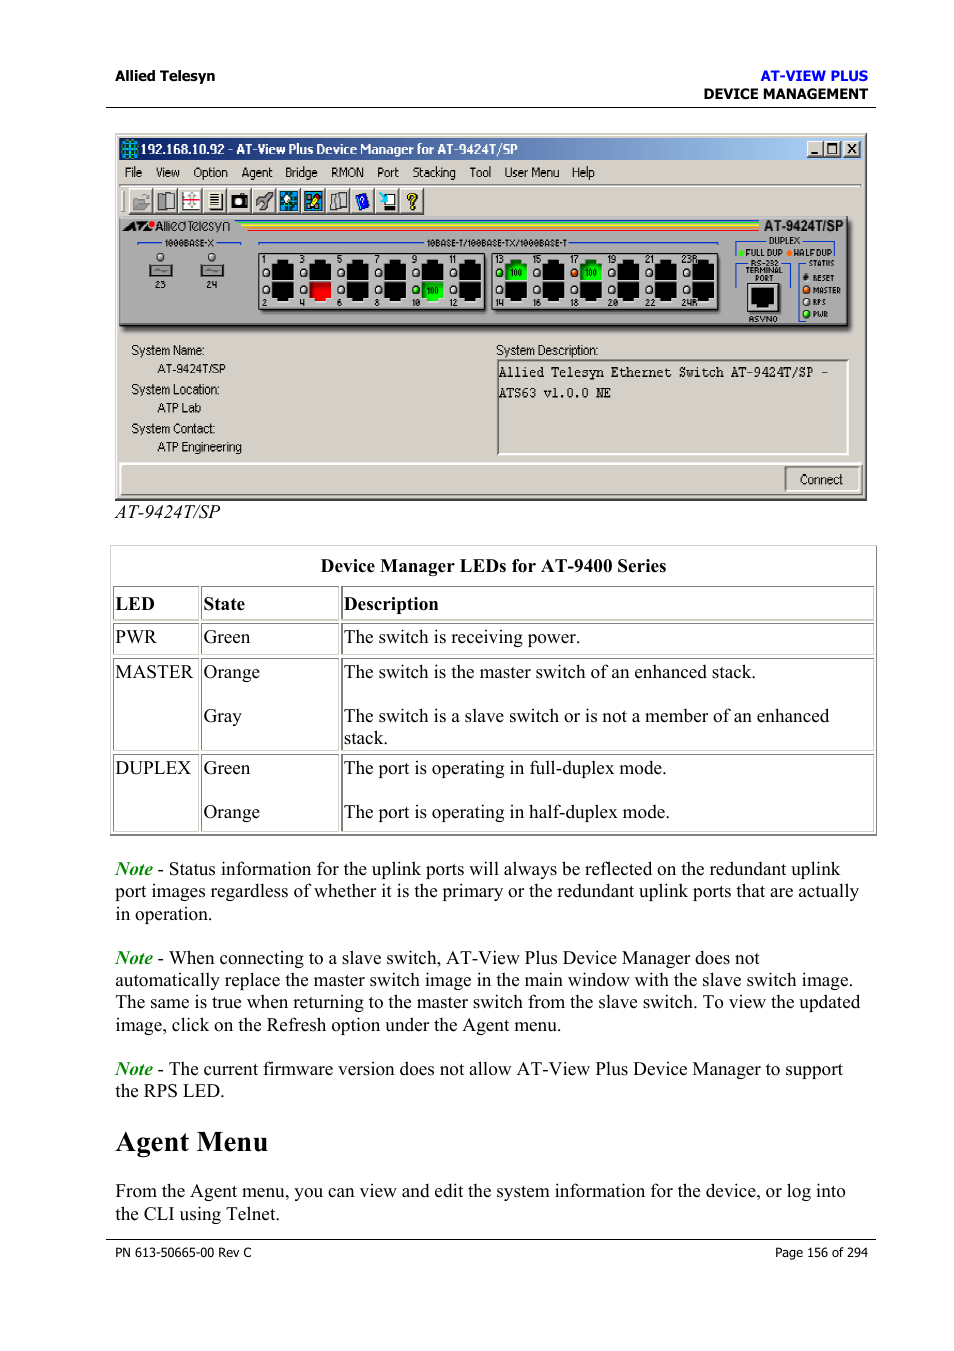Click the camera snapshot toolbar icon
Image resolution: width=954 pixels, height=1351 pixels.
coord(240,201)
